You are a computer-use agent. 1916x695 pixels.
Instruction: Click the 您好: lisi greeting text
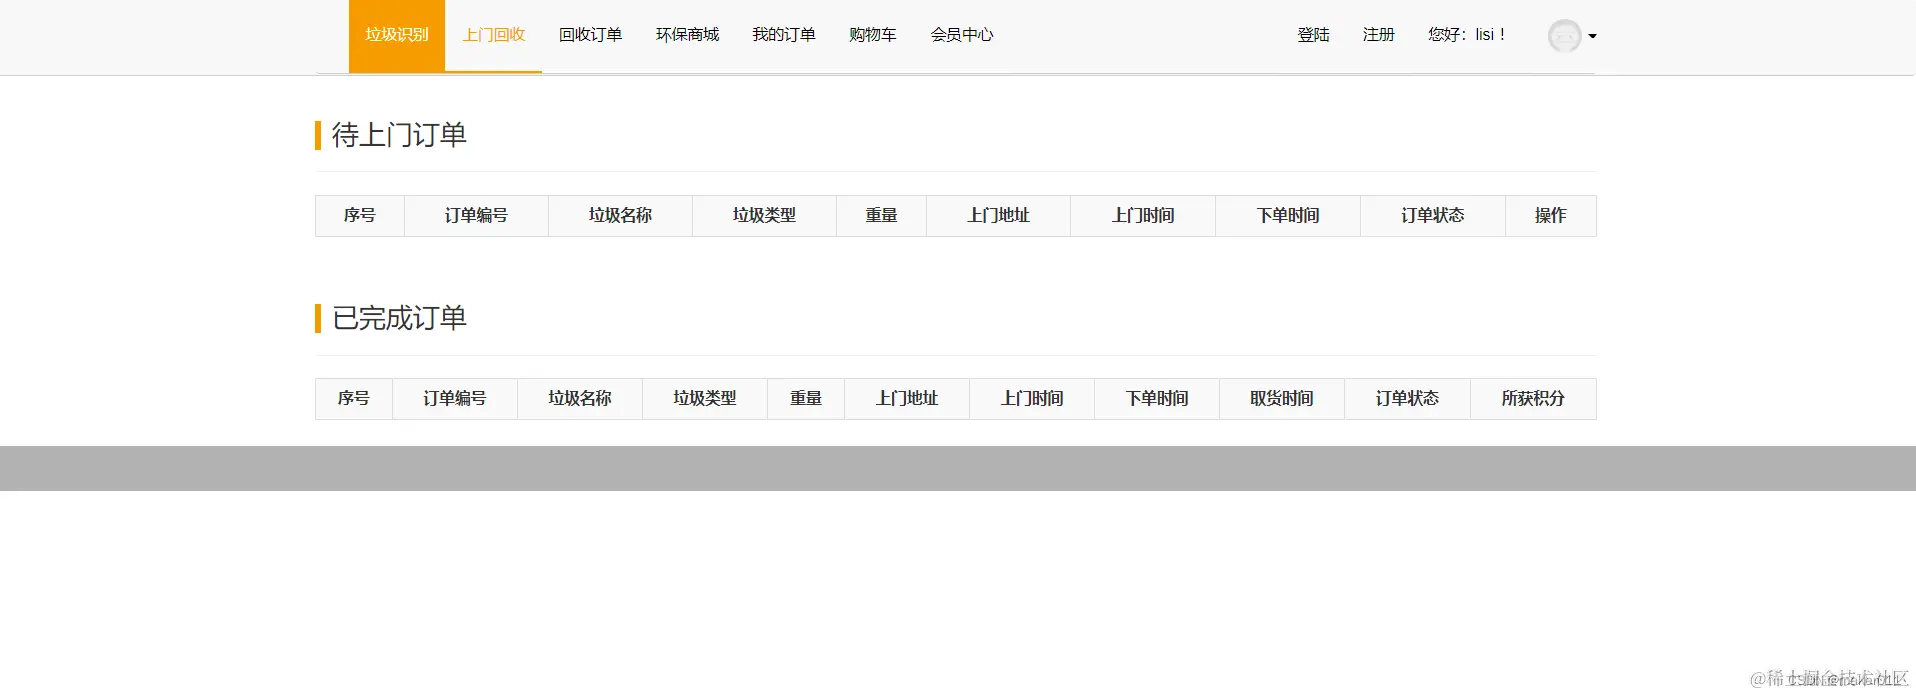click(1466, 35)
